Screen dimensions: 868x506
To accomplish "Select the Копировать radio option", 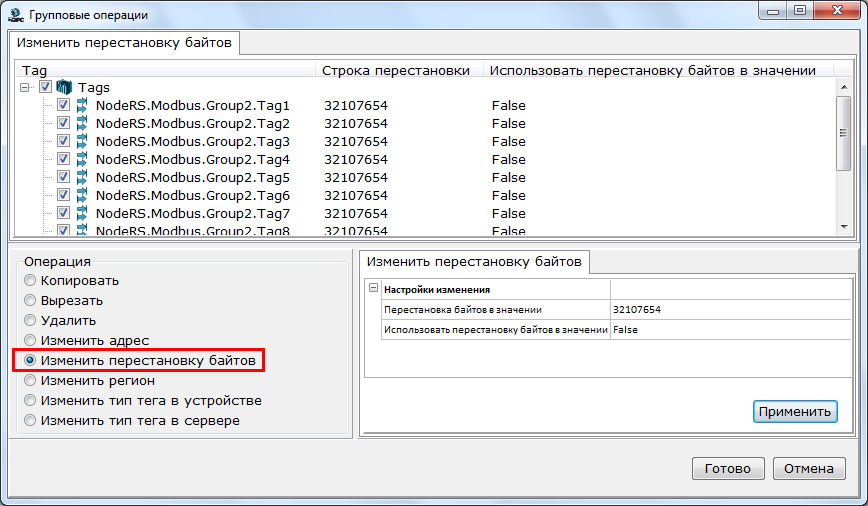I will (x=30, y=281).
